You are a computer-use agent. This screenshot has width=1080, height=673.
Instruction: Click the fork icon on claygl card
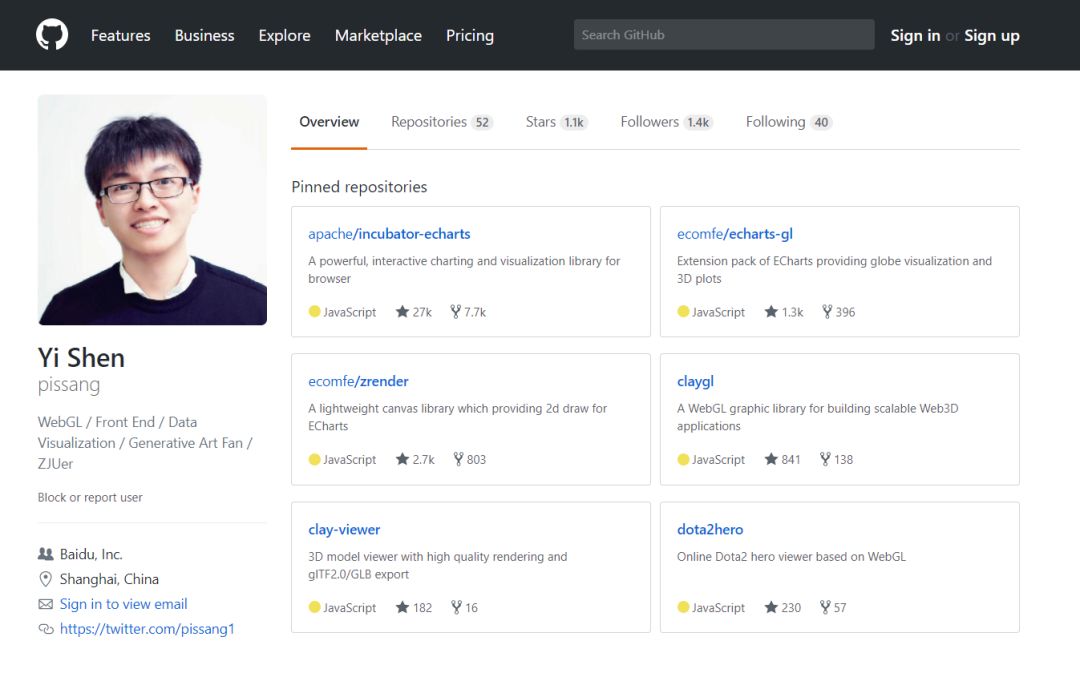pos(825,459)
